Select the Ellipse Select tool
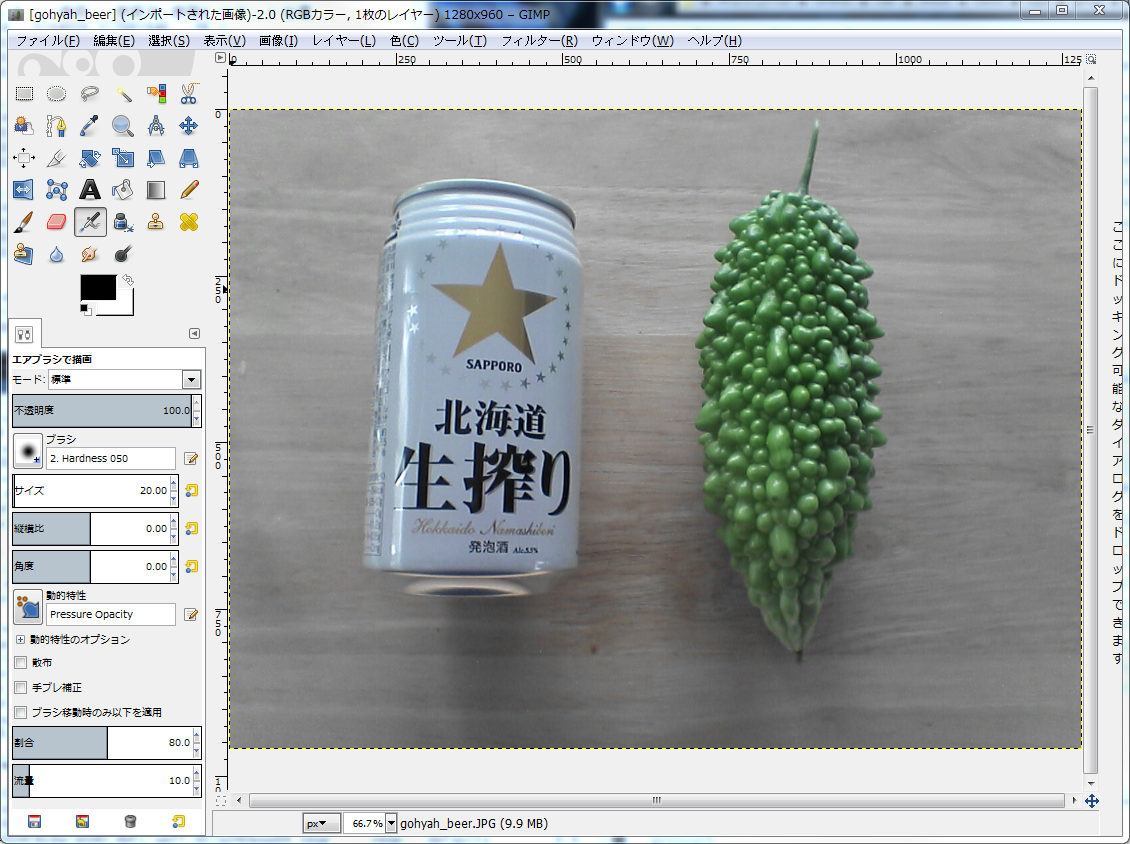 pyautogui.click(x=56, y=94)
